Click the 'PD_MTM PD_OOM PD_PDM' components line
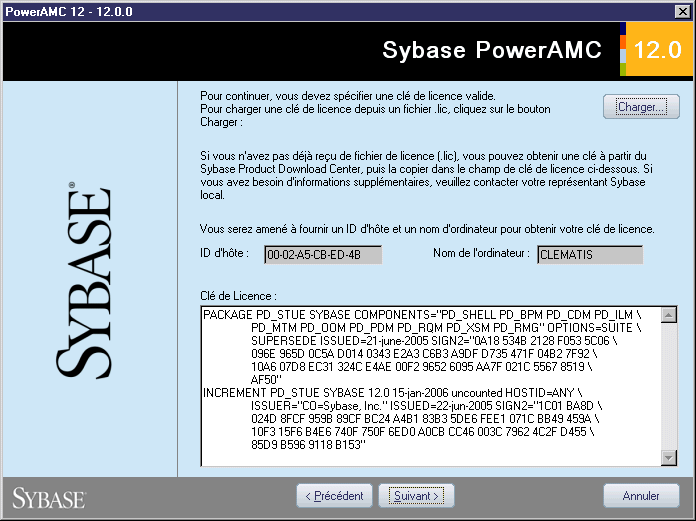696x521 pixels. point(446,328)
